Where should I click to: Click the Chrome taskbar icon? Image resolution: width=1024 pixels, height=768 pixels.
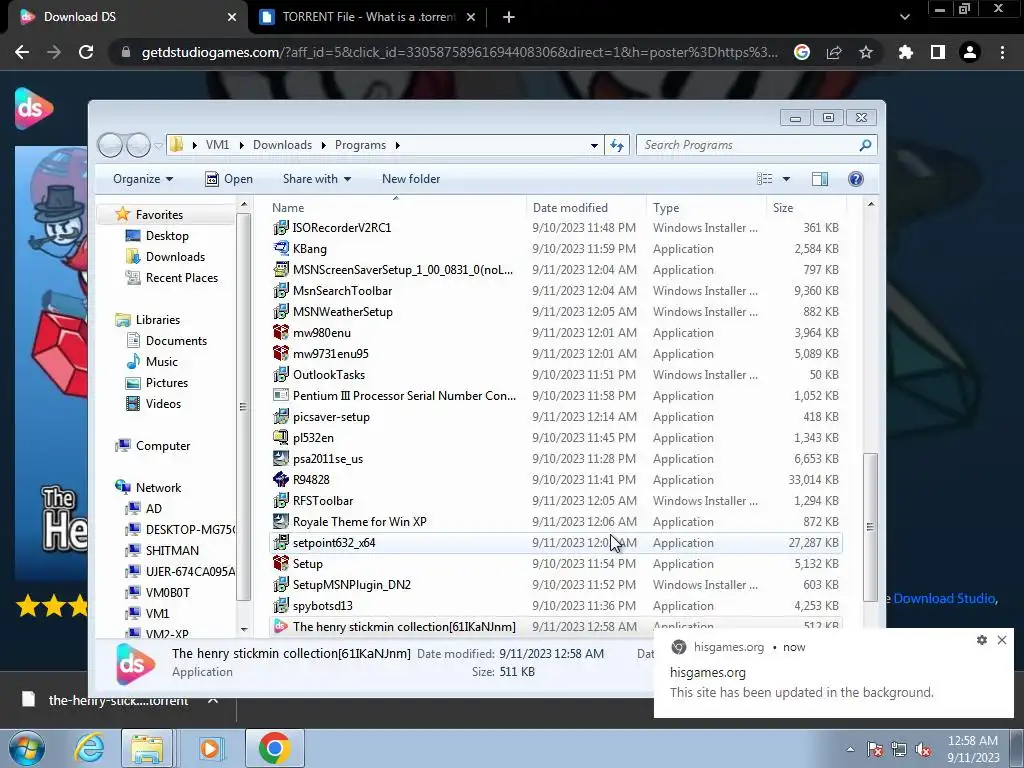(274, 748)
